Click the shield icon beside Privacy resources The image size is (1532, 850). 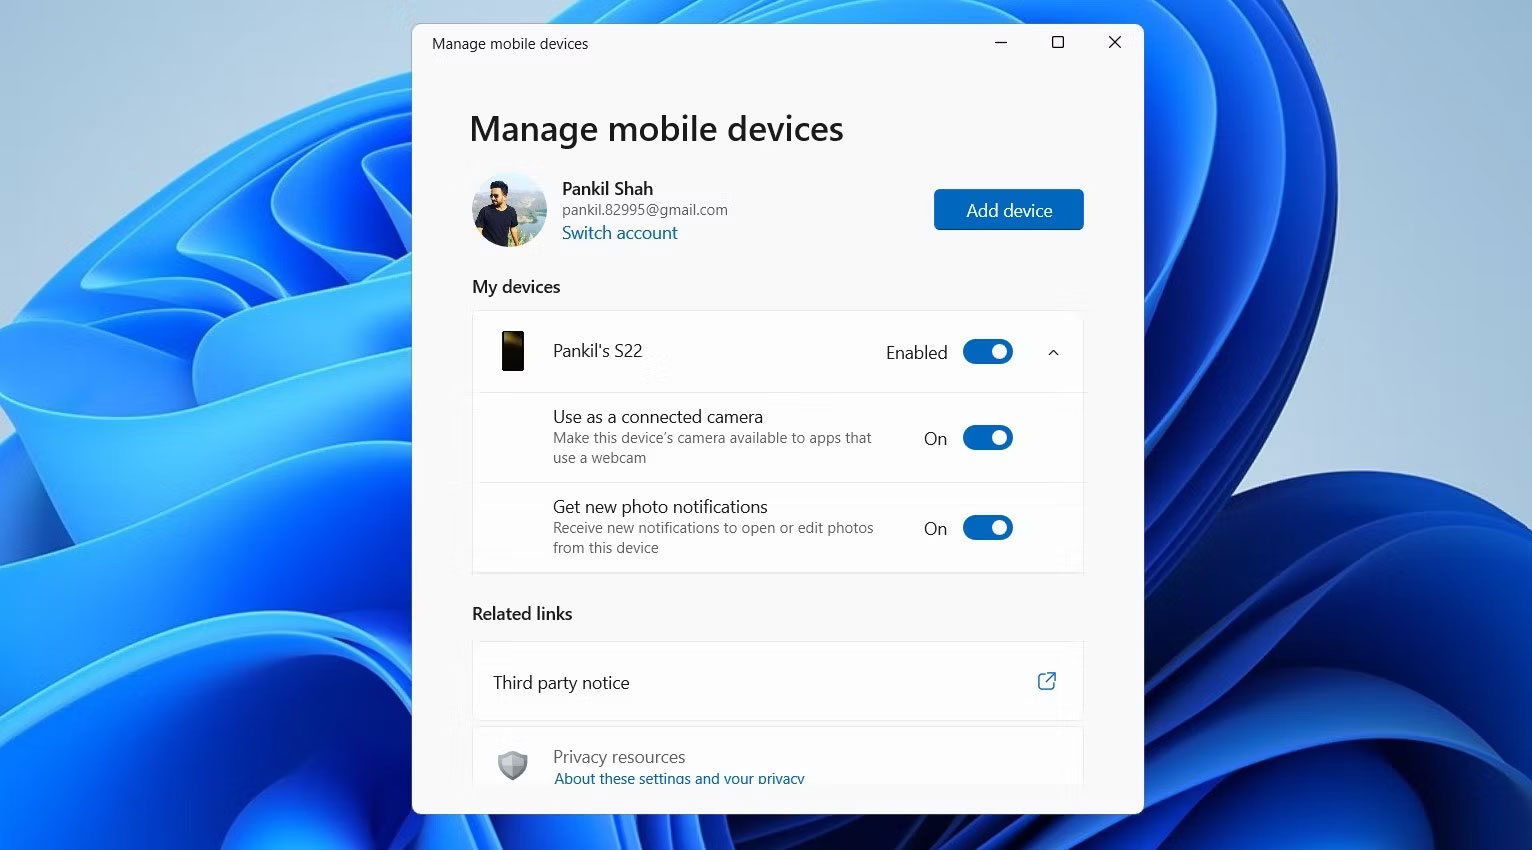click(x=513, y=764)
